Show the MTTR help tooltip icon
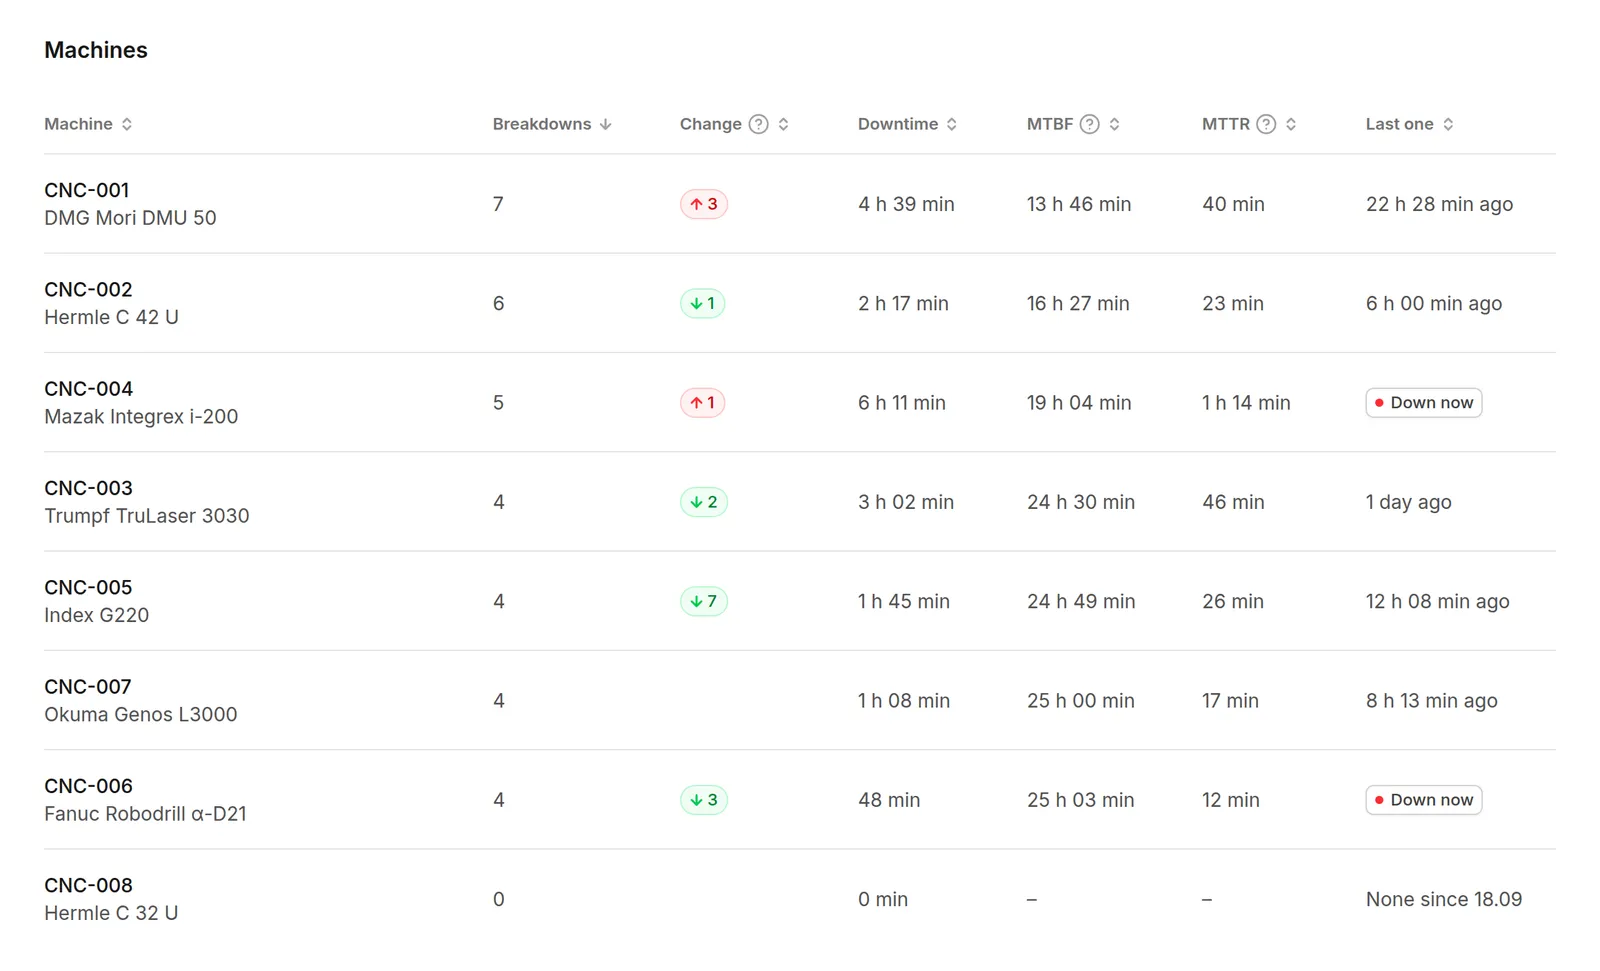 1266,124
